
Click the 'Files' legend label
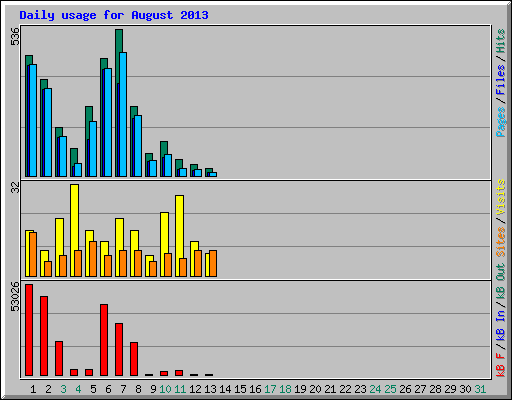500,80
